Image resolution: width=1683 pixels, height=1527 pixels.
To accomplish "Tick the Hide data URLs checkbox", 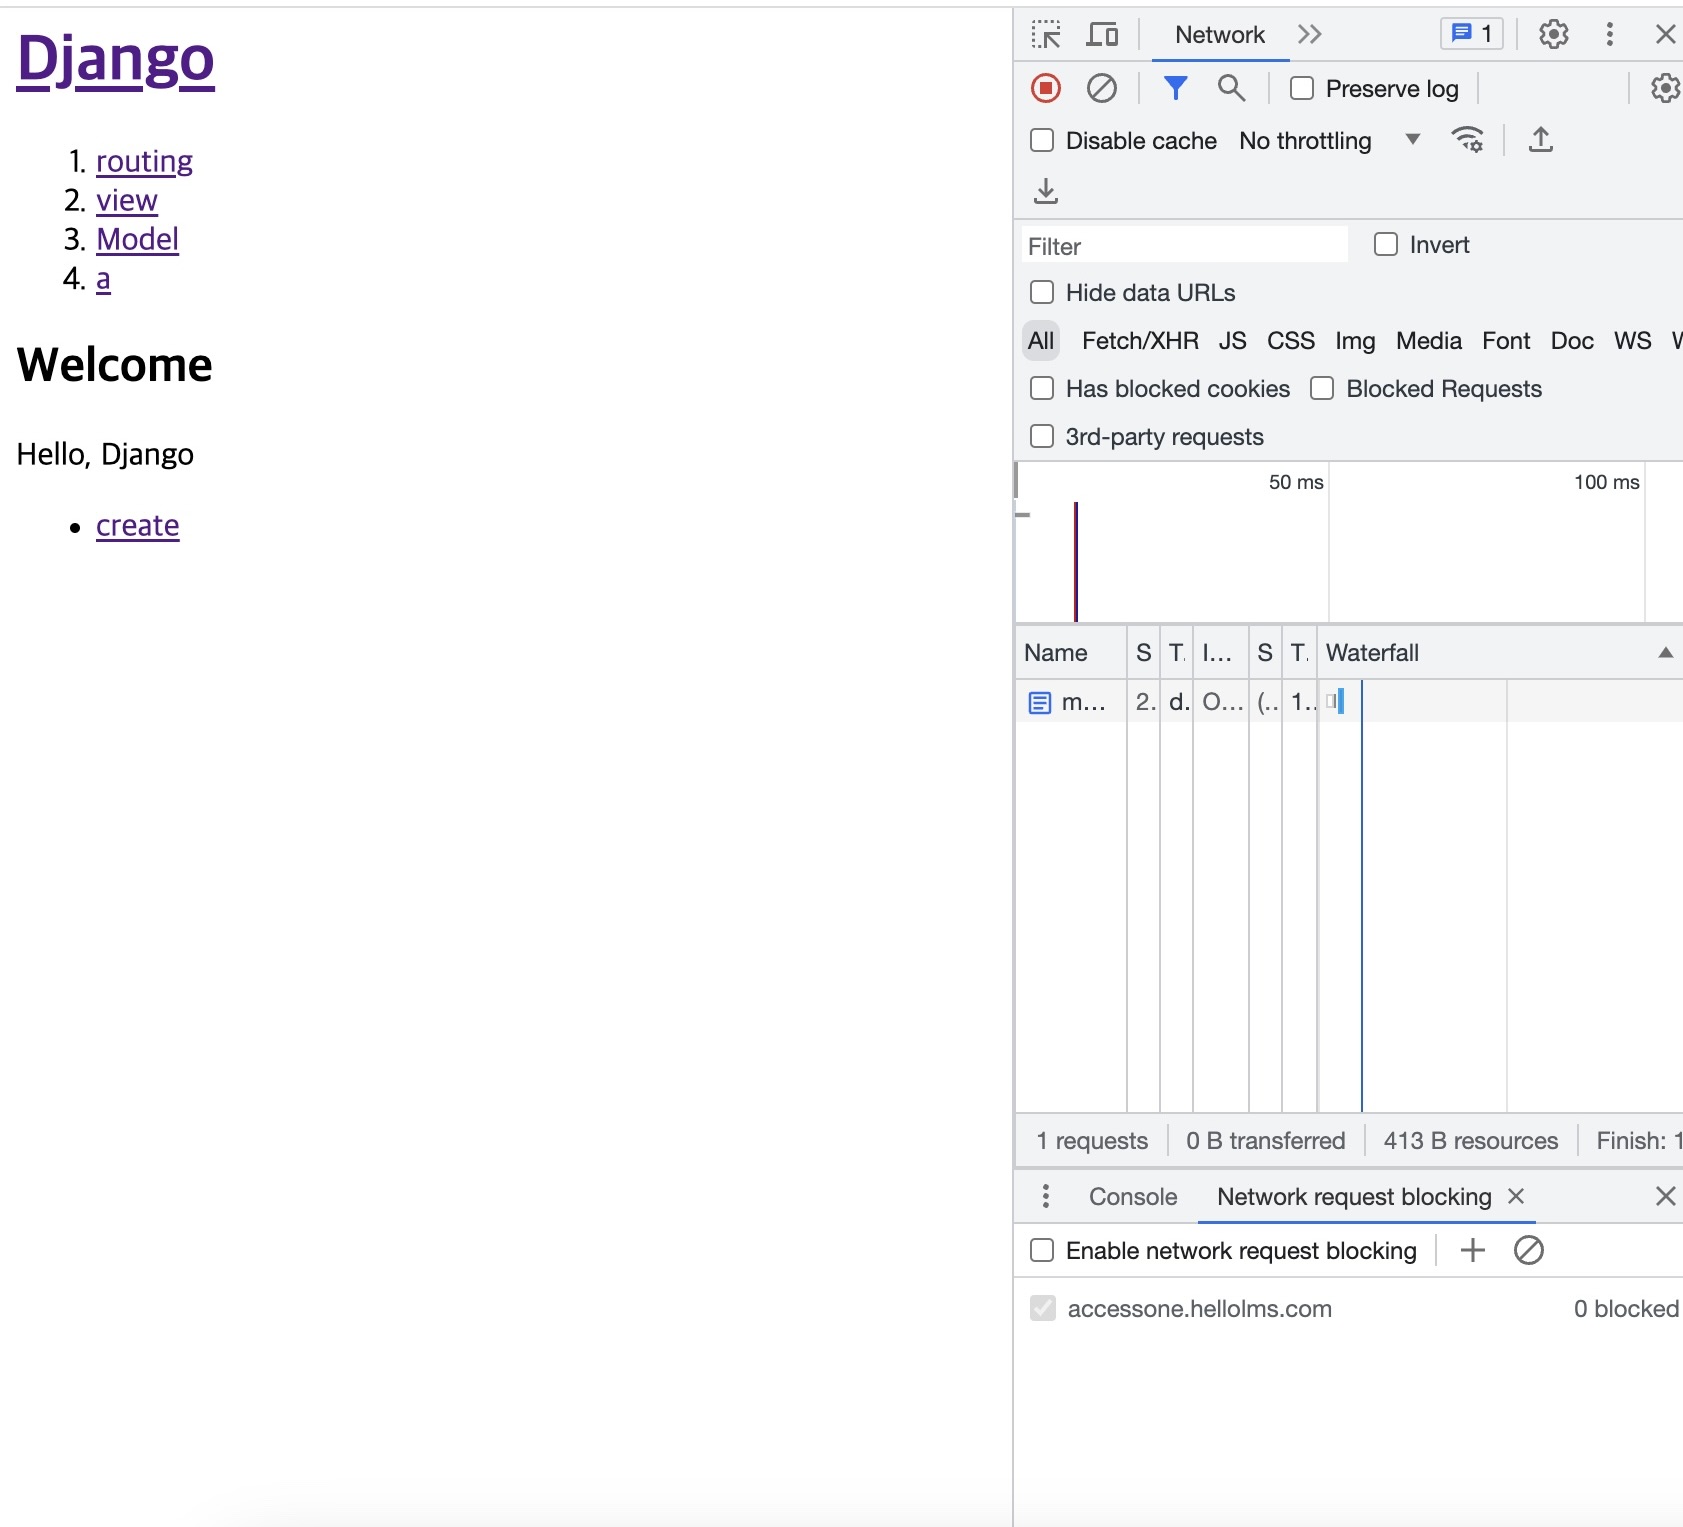I will tap(1042, 292).
